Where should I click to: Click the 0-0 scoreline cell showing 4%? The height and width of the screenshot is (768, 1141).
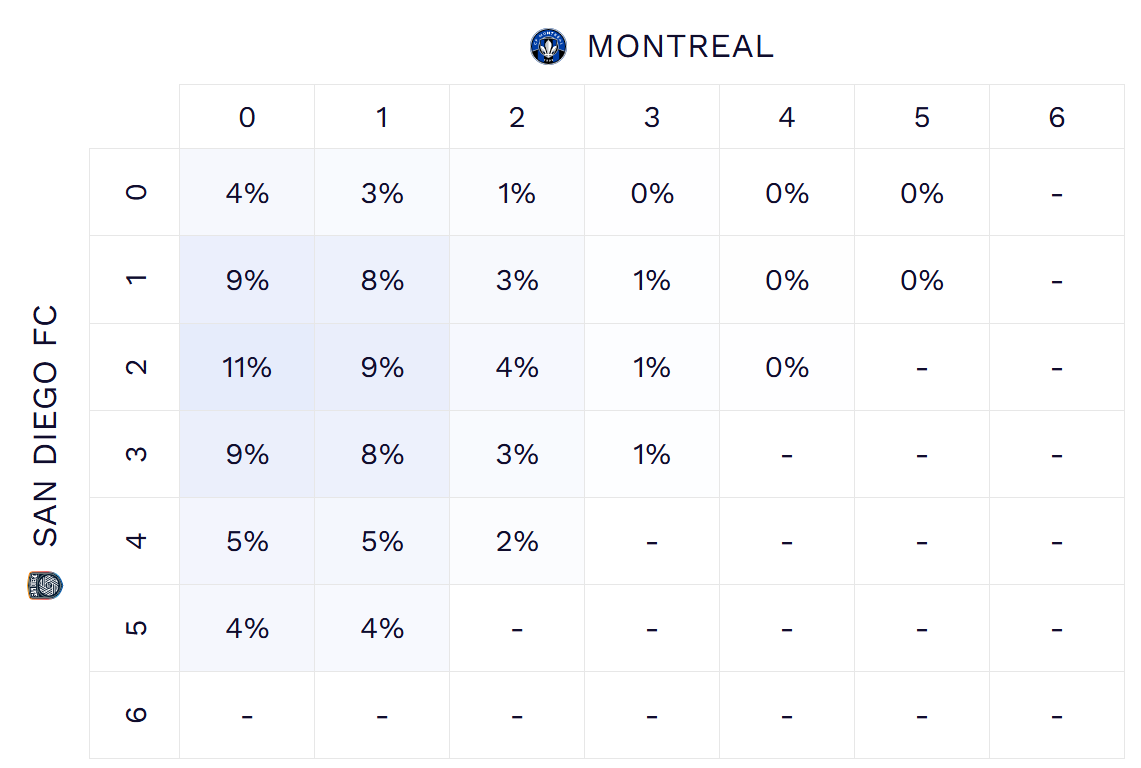tap(247, 193)
